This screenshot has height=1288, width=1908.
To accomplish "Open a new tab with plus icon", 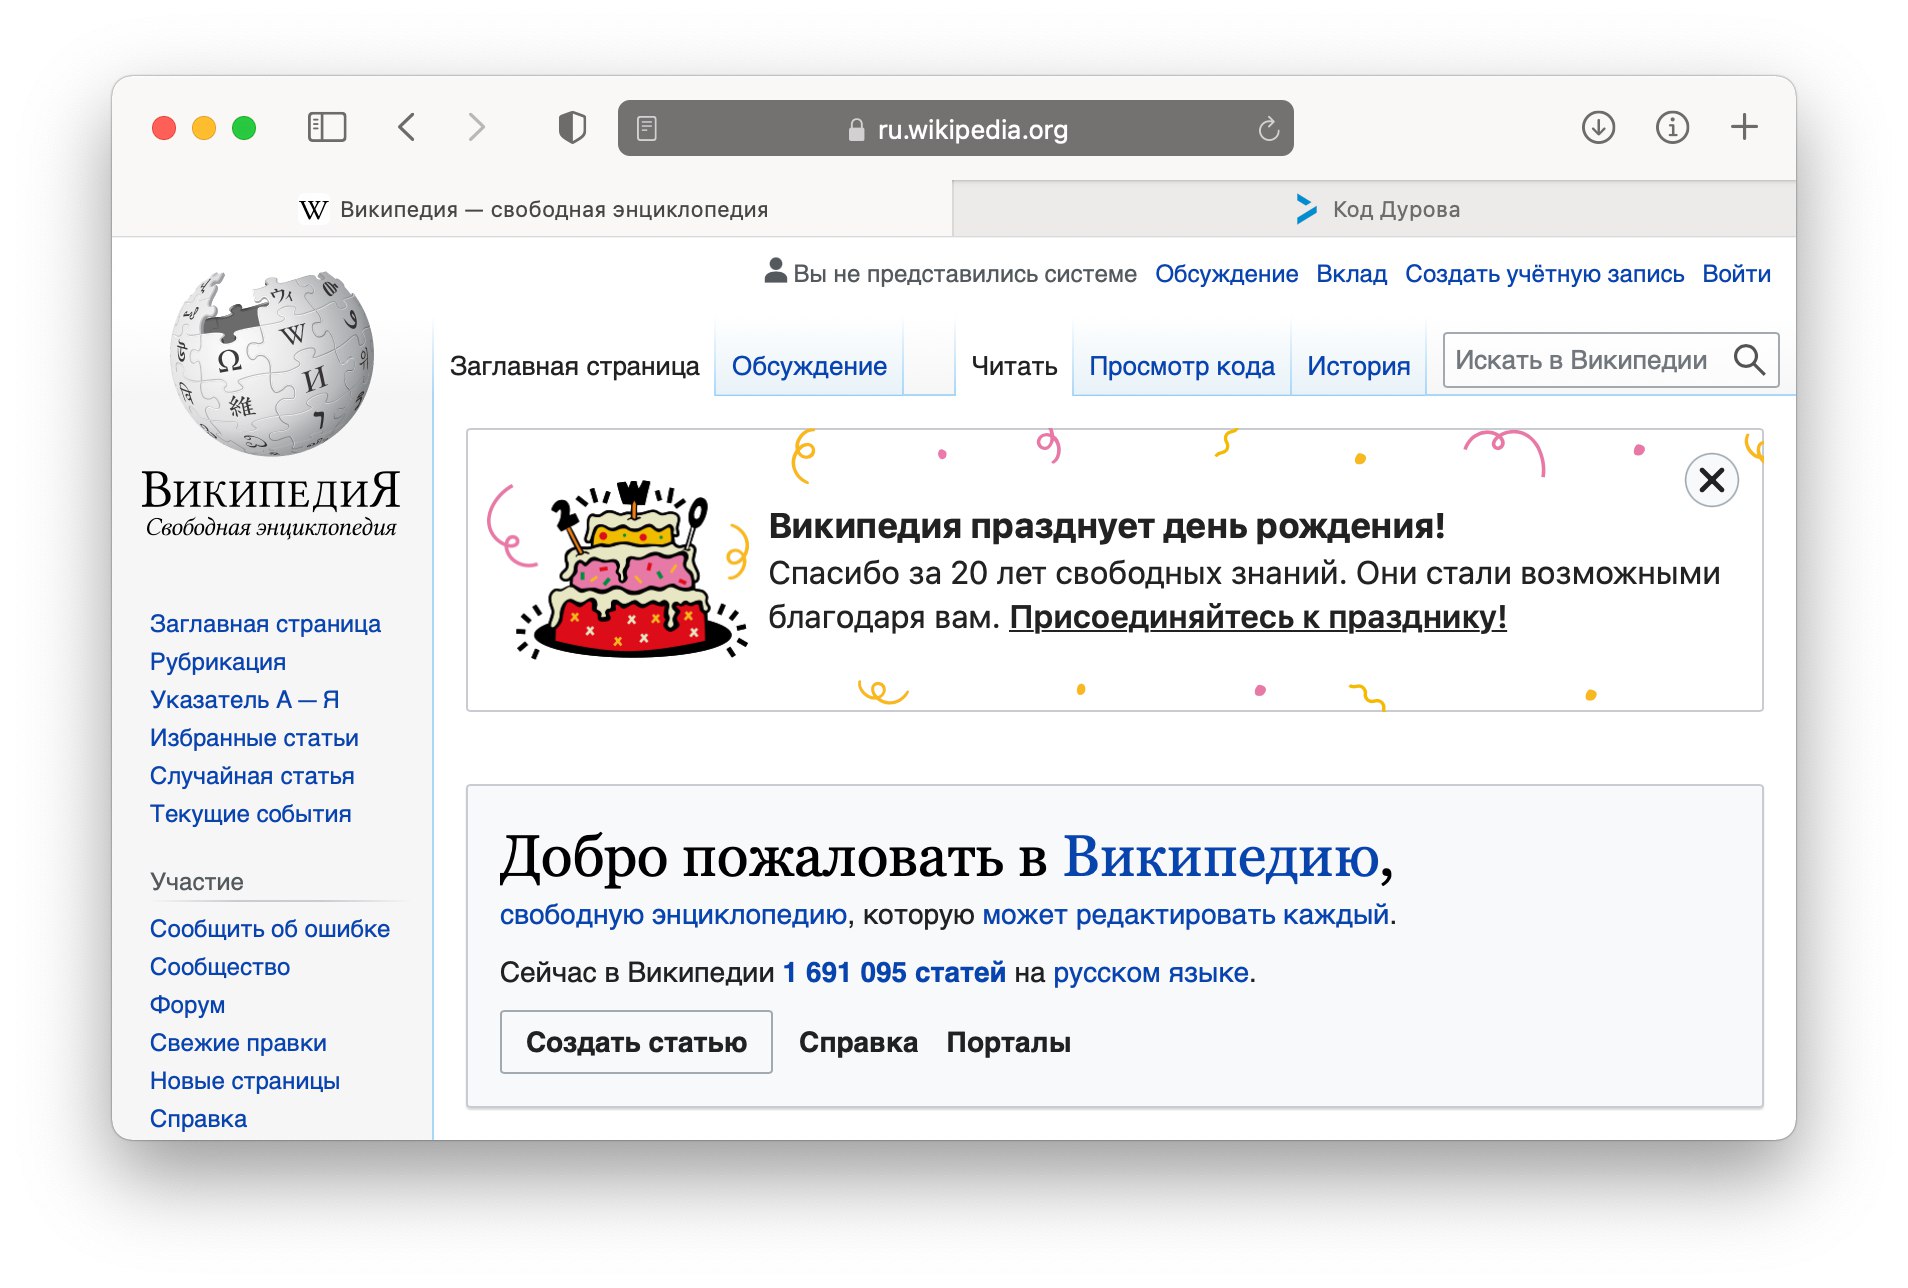I will (1744, 127).
